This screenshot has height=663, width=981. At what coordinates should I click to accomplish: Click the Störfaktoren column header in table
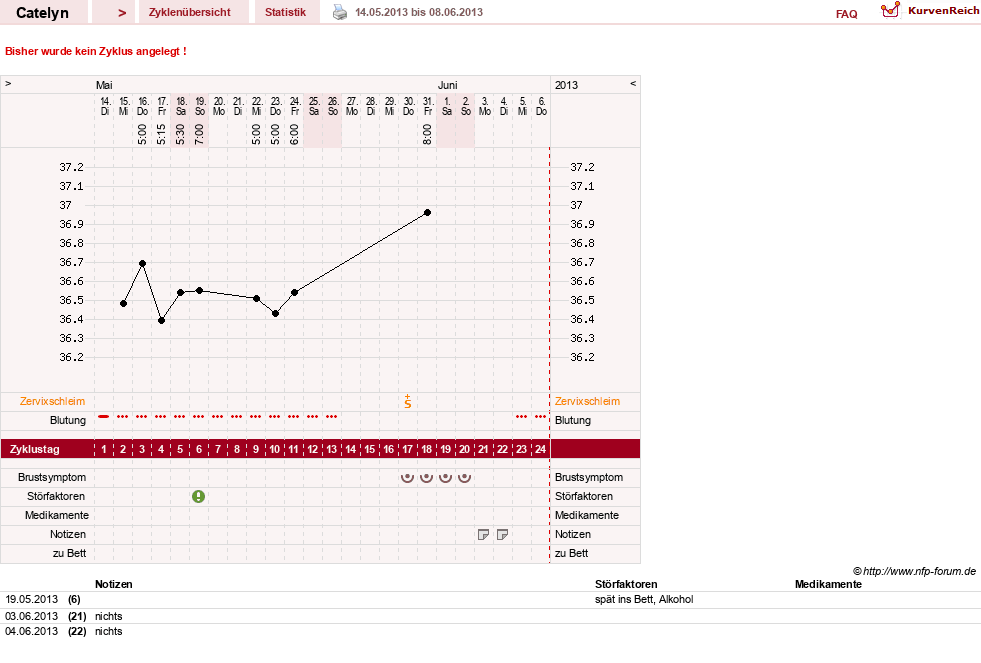[626, 584]
